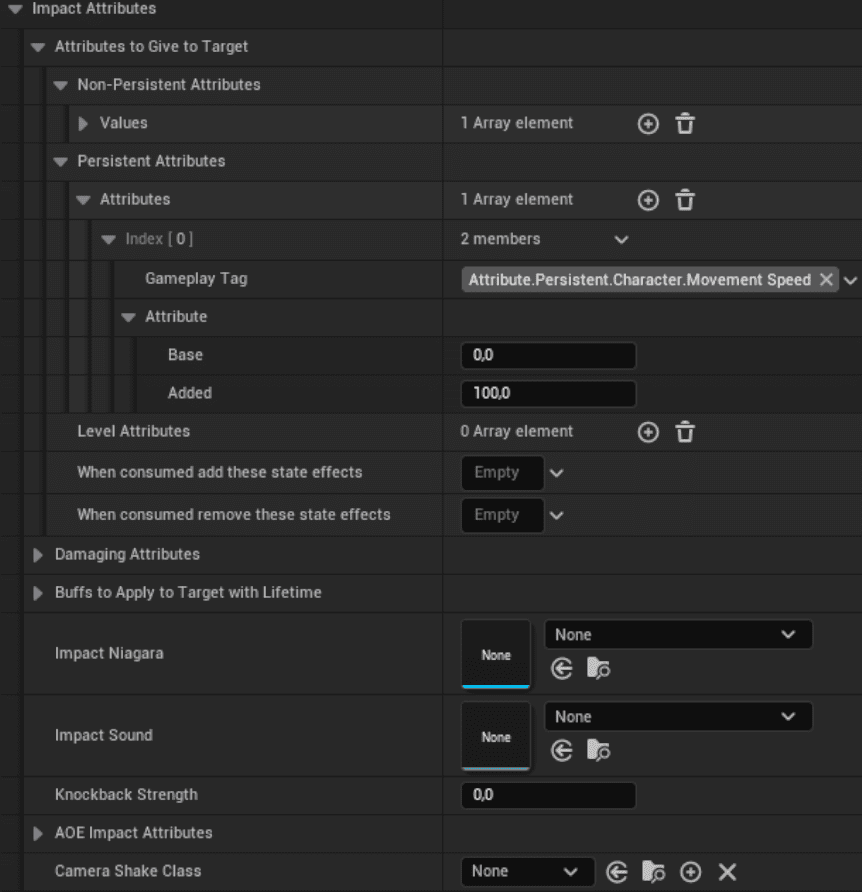Screen dimensions: 862x892
Task: Select 'When consumed add these state effects' label
Action: (220, 472)
